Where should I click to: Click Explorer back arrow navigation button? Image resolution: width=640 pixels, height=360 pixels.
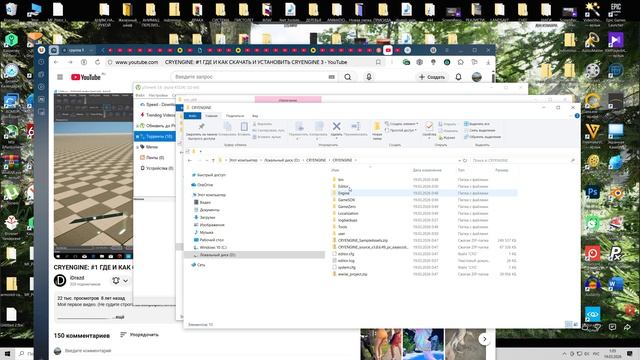190,160
